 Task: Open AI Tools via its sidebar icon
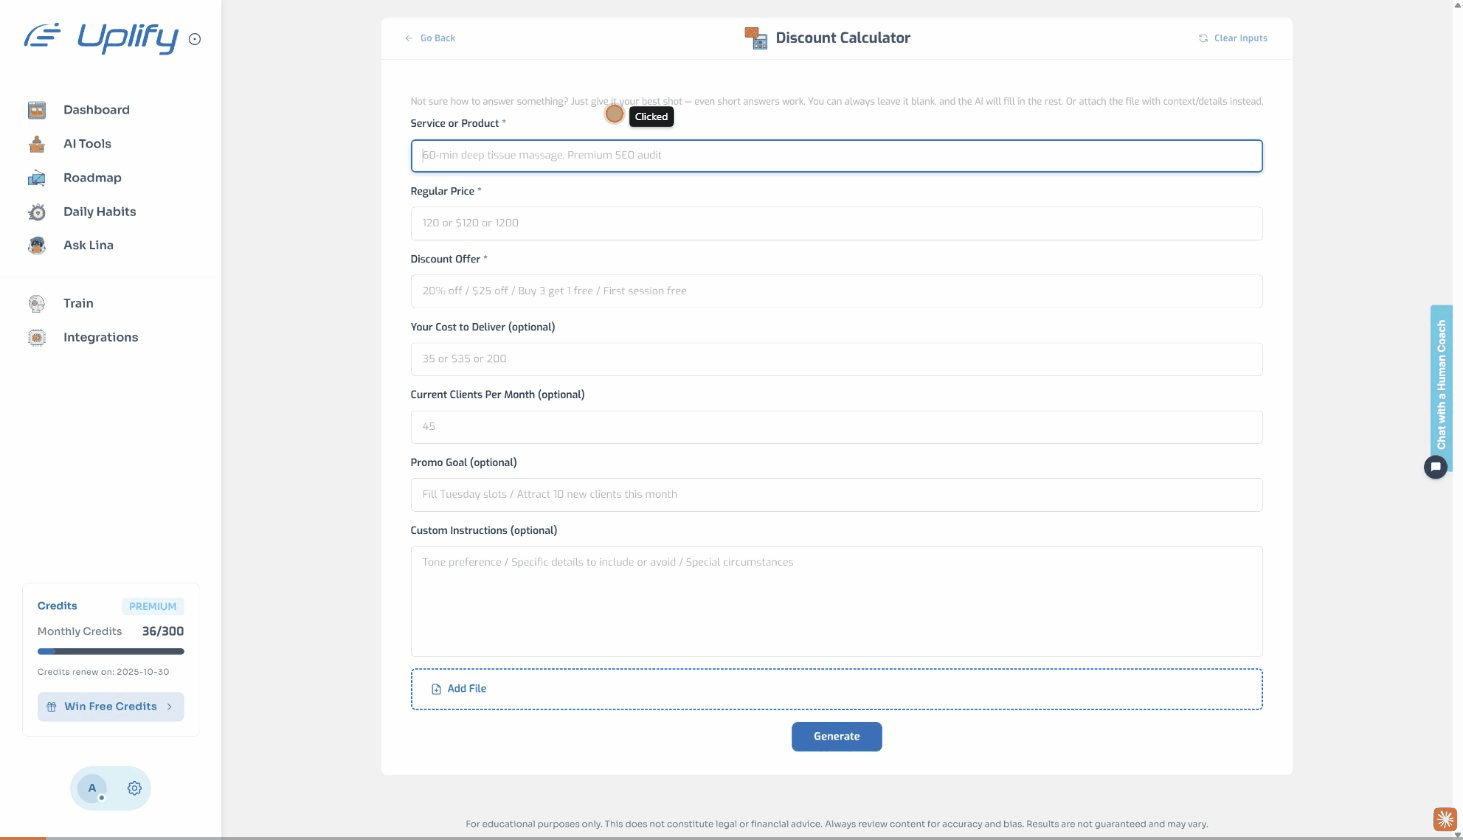(37, 144)
